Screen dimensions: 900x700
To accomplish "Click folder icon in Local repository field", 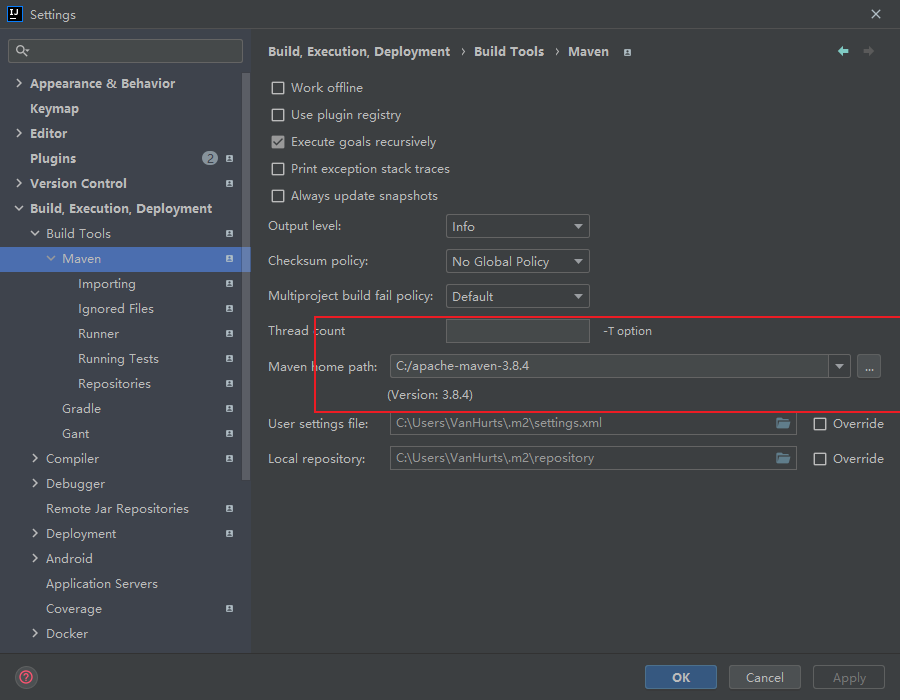I will tap(783, 458).
